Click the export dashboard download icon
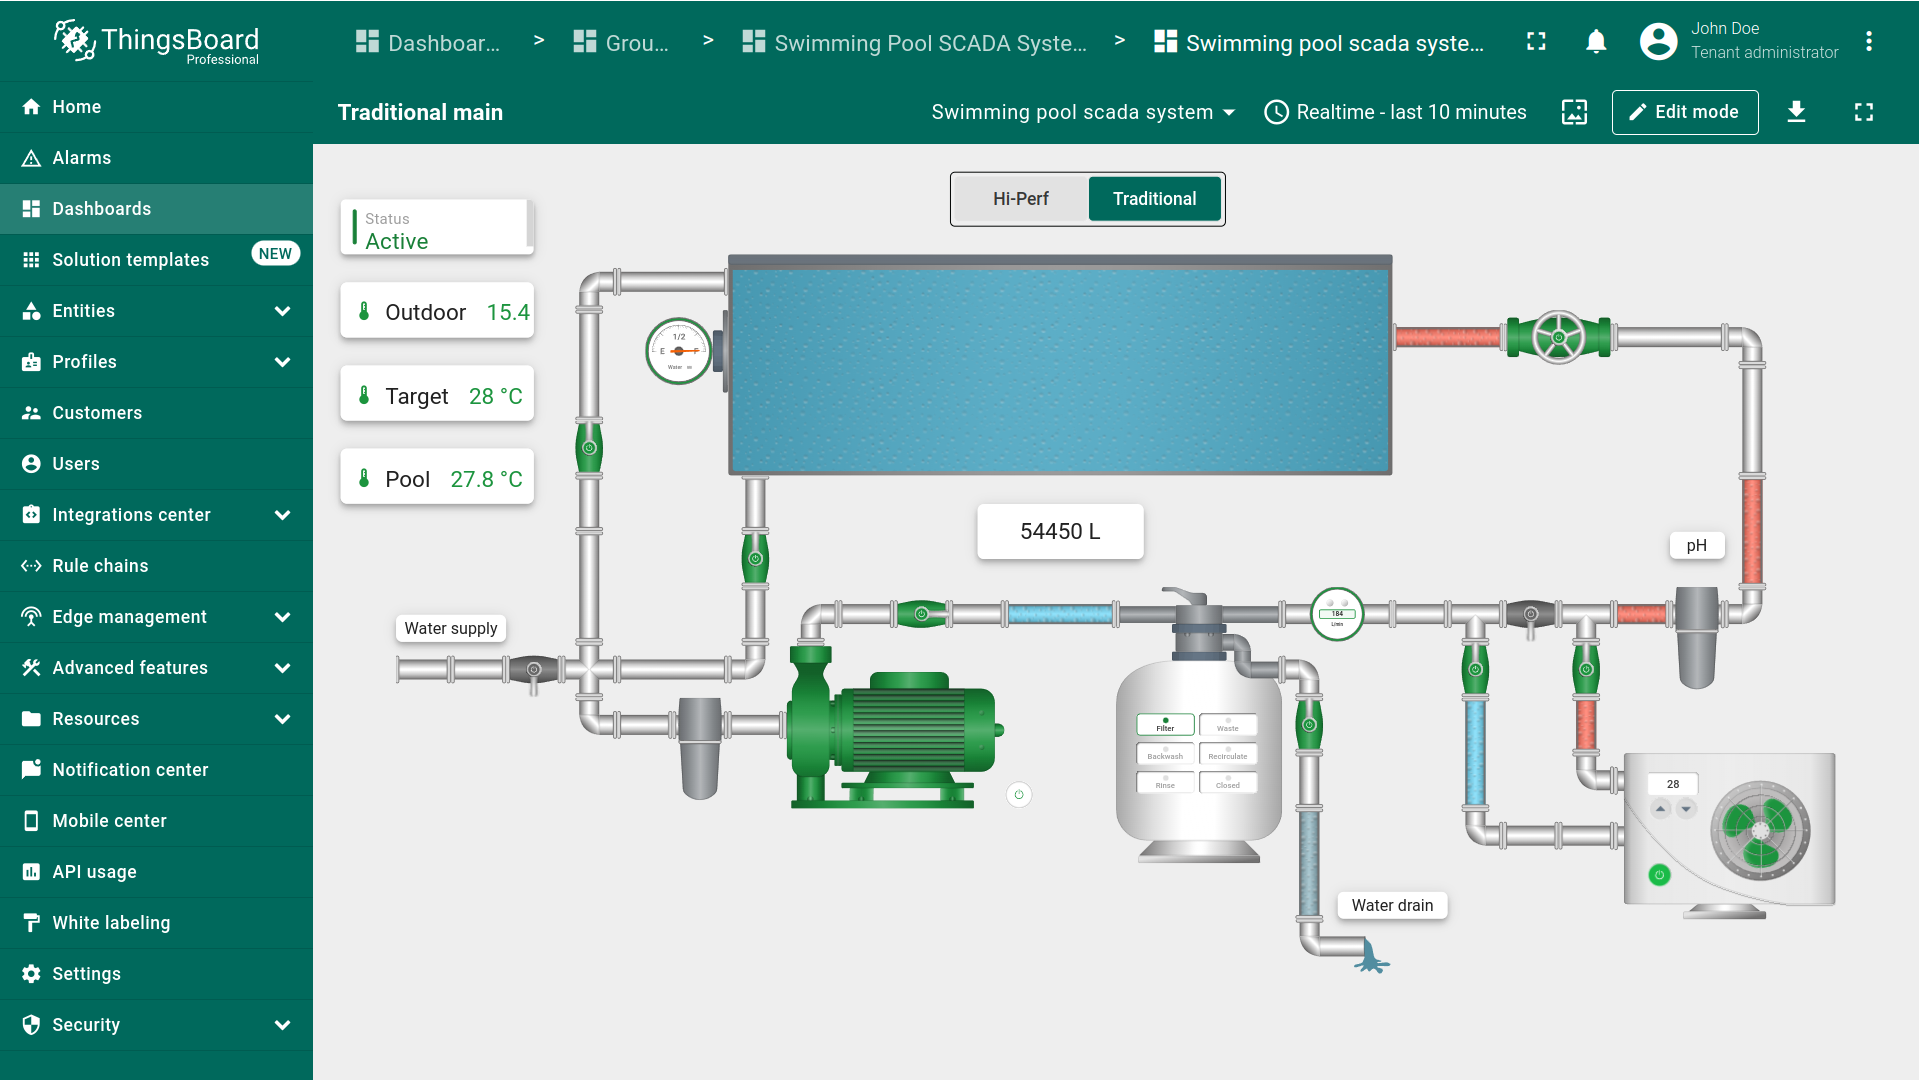 coord(1796,112)
